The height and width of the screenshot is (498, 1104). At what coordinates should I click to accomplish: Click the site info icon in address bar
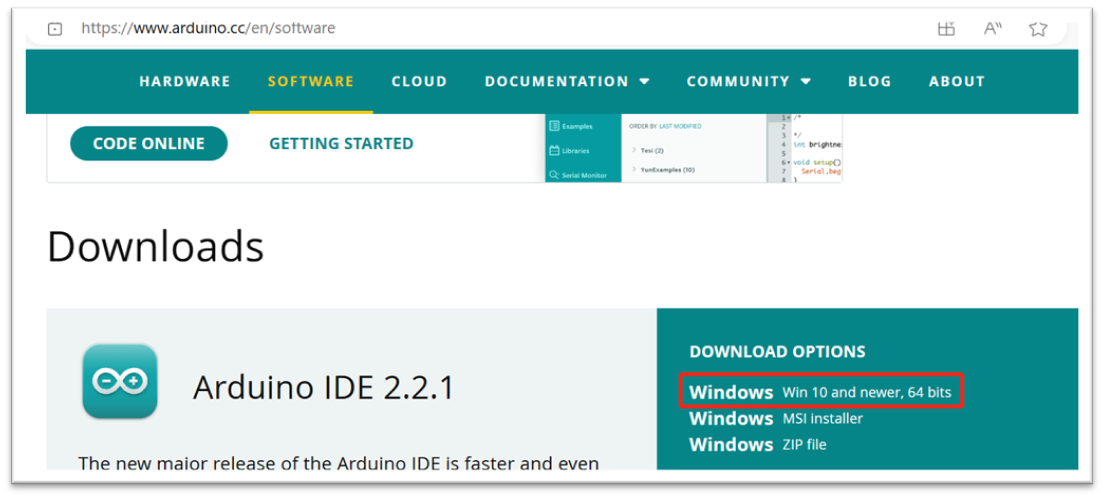(55, 29)
